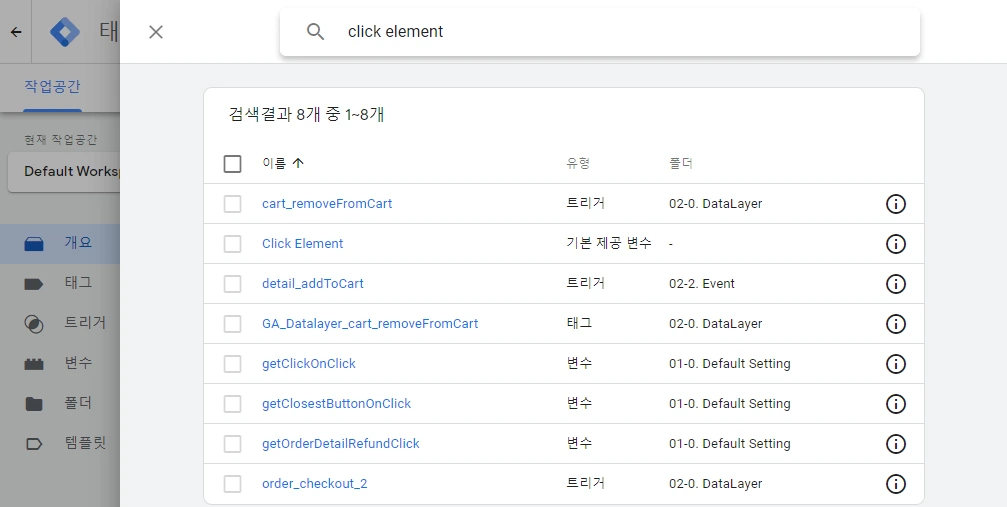1007x507 pixels.
Task: Go back using the top-left arrow
Action: (x=16, y=32)
